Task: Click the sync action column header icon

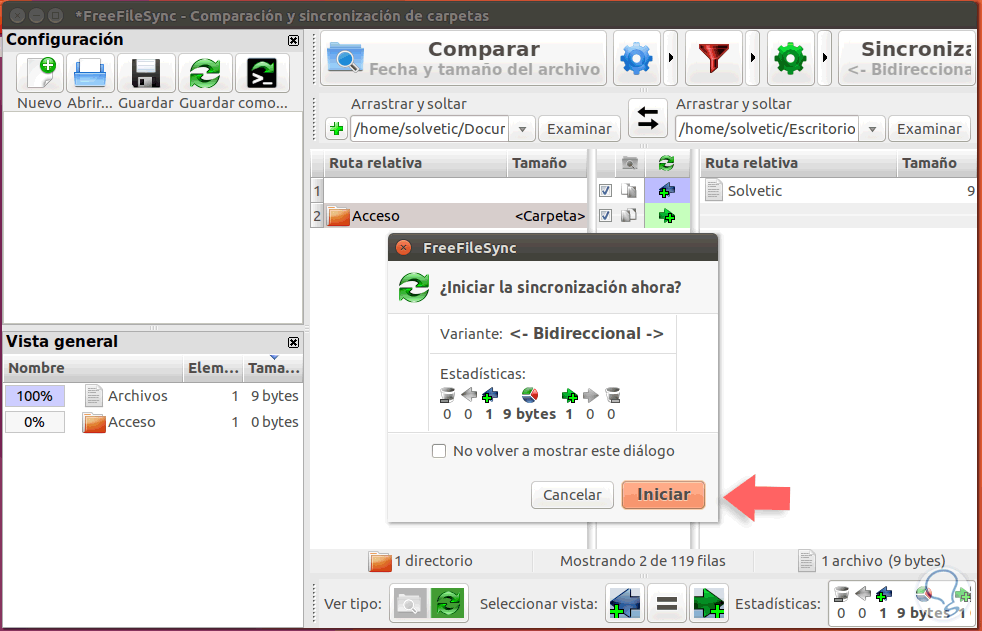Action: (666, 164)
